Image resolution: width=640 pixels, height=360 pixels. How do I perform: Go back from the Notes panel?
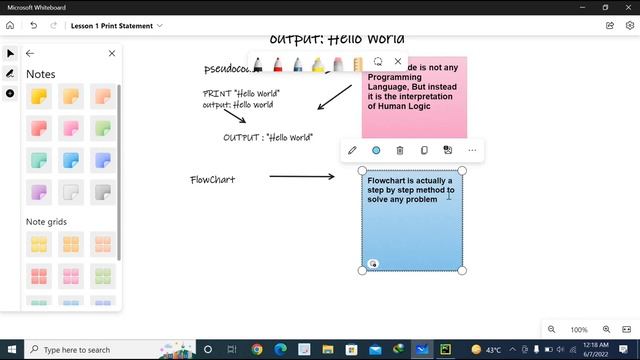(x=30, y=53)
